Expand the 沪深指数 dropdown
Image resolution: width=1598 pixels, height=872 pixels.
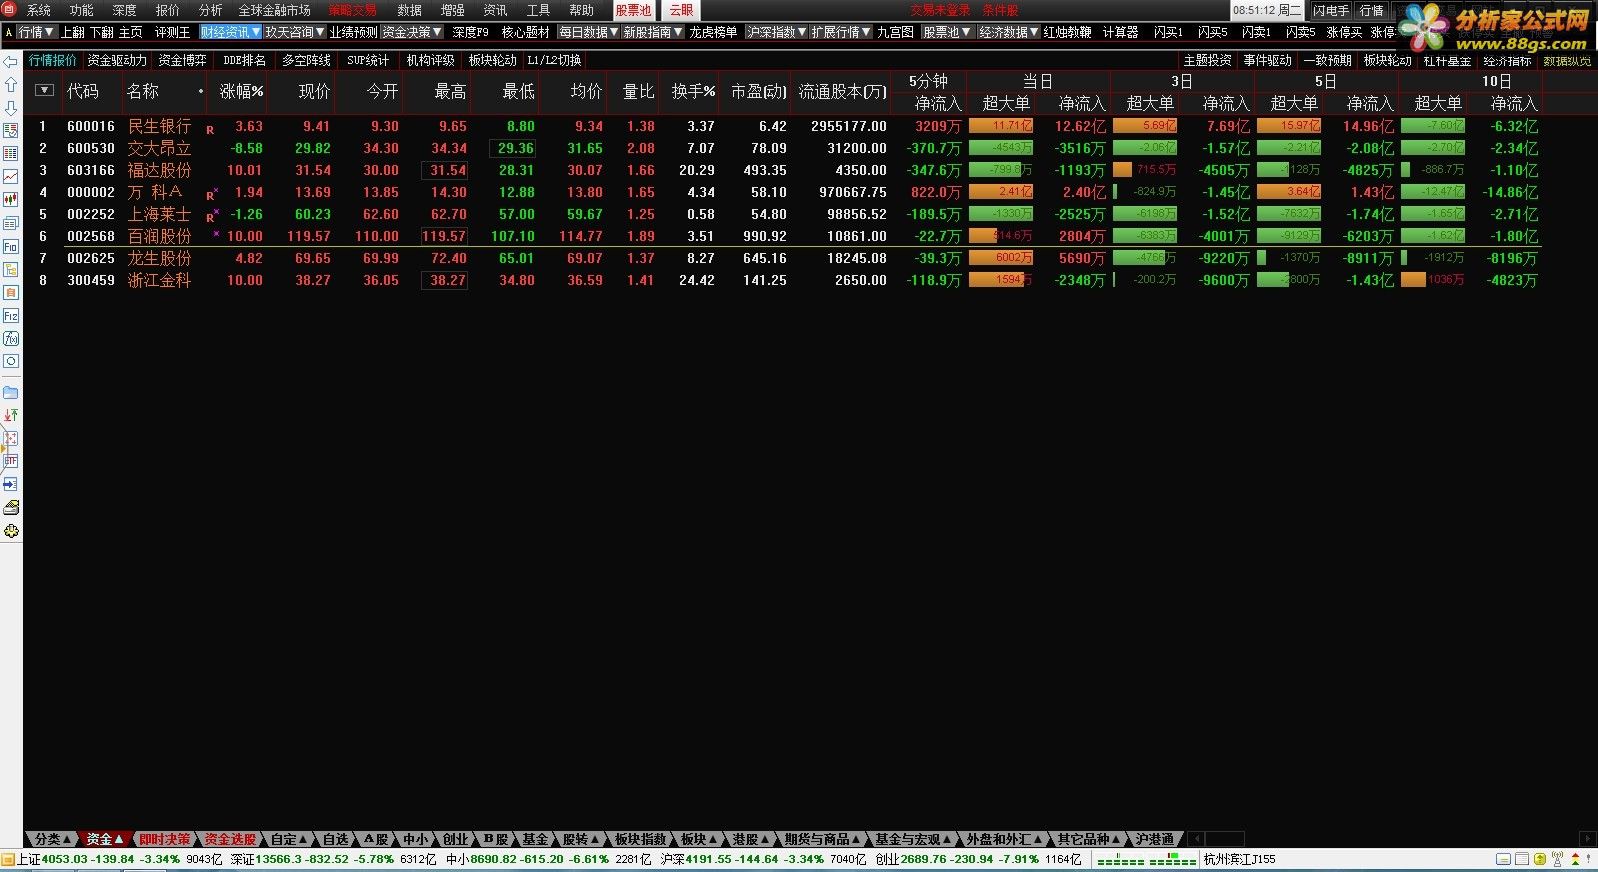tap(777, 32)
